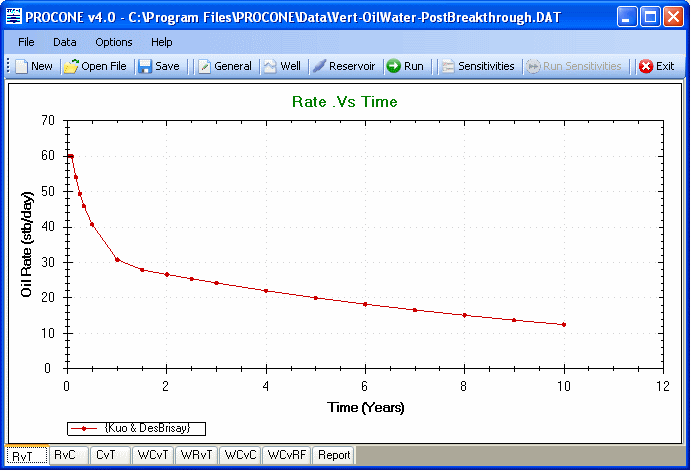Open the File menu

[x=26, y=42]
